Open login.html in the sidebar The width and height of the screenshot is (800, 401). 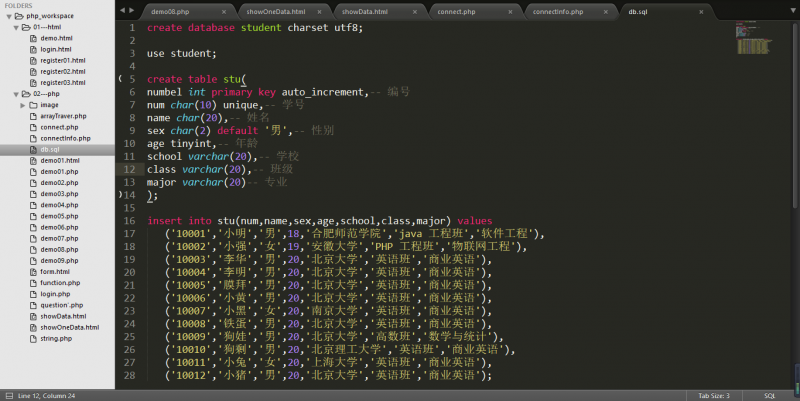tap(55, 49)
